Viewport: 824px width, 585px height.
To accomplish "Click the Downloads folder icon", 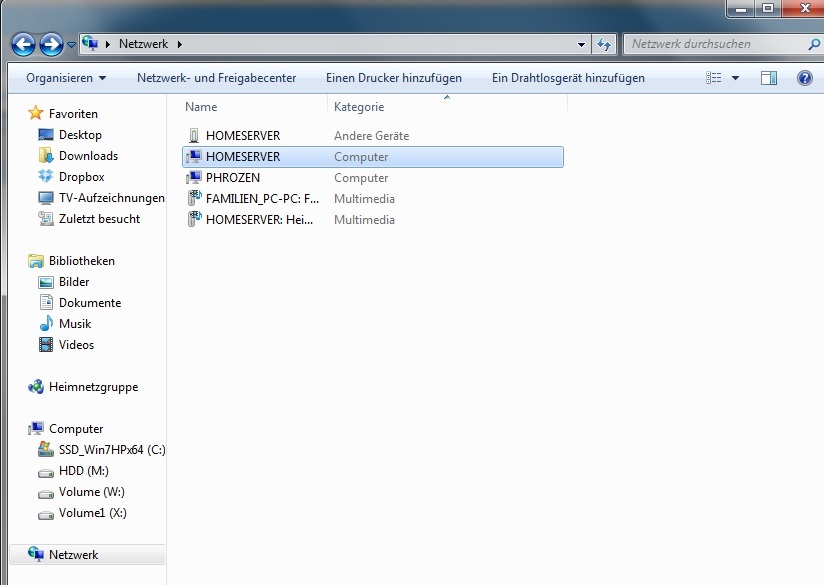I will (46, 155).
